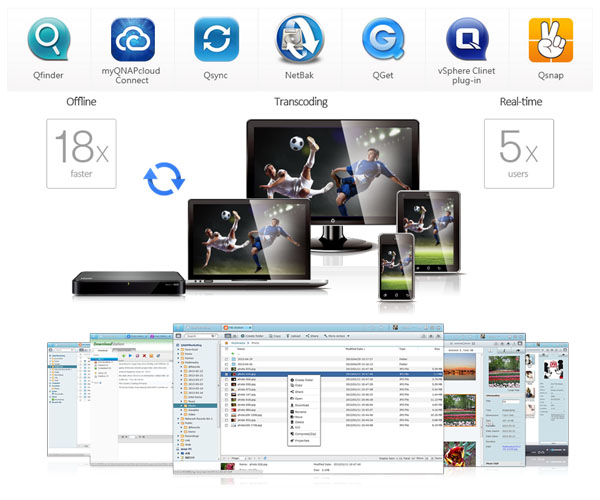Tick the select-all checkbox in file list header
600x500 pixels.
(227, 349)
